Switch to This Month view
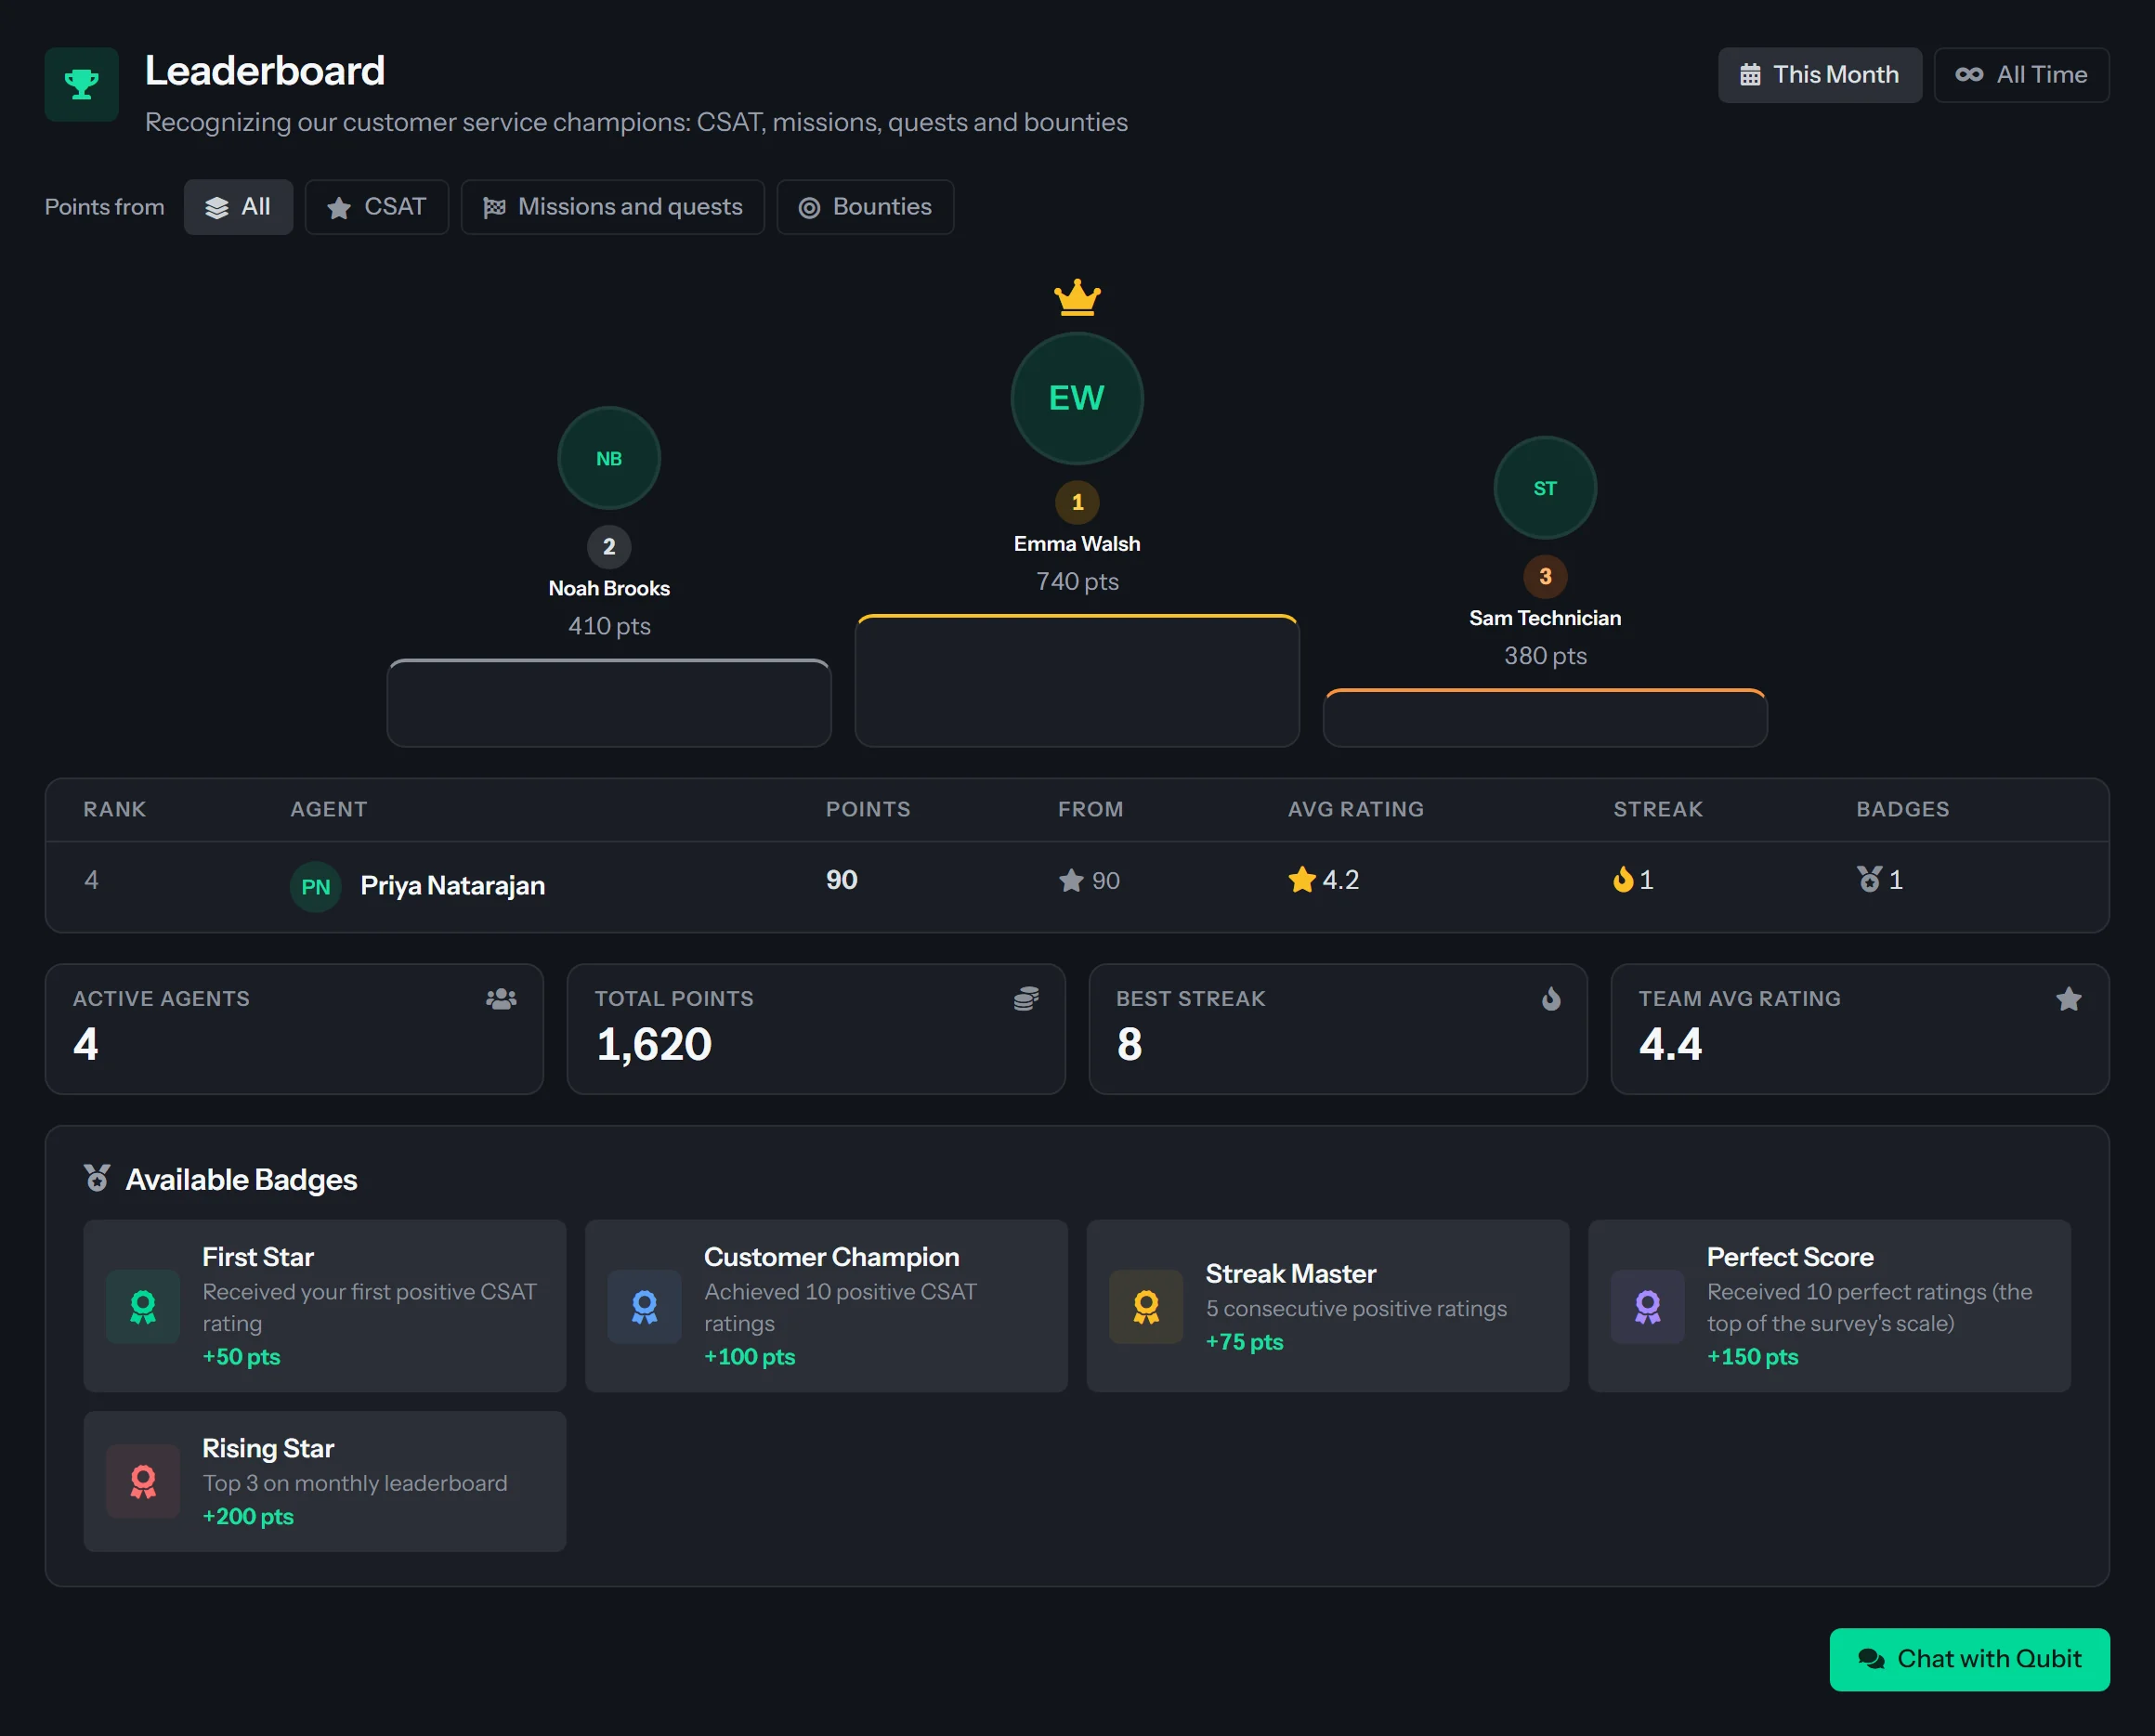 [x=1819, y=75]
